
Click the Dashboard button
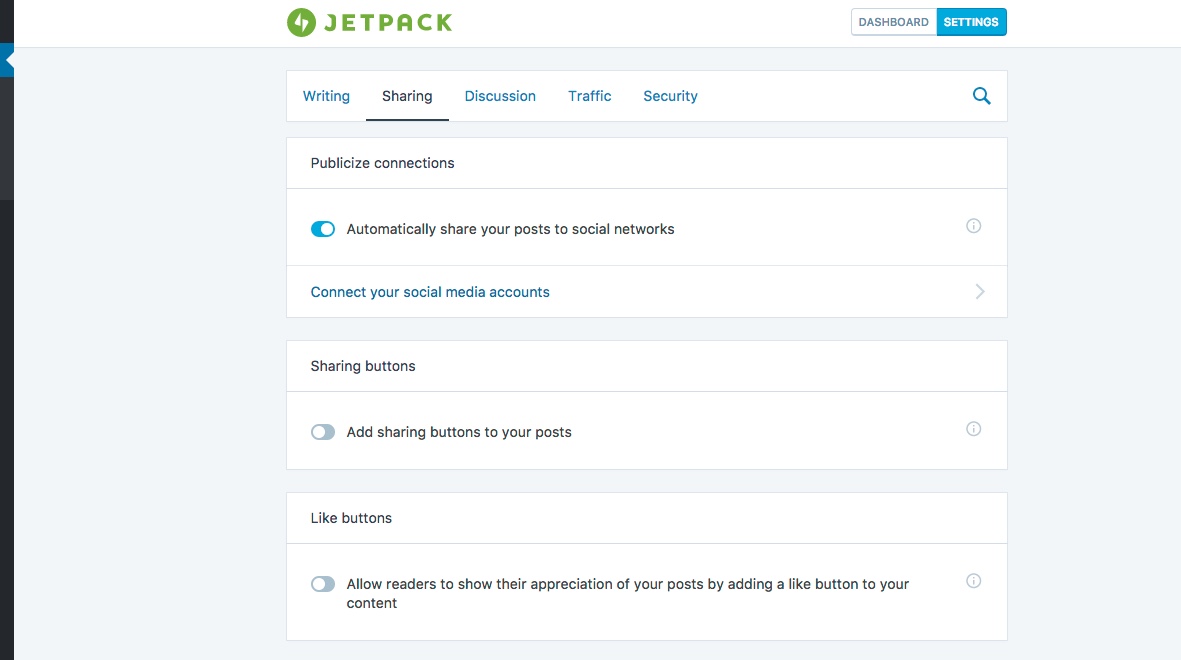pos(893,22)
